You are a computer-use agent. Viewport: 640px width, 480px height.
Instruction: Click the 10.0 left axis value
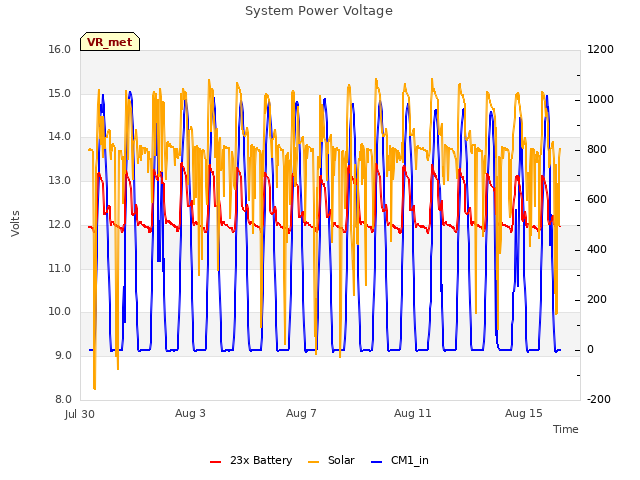coord(60,312)
